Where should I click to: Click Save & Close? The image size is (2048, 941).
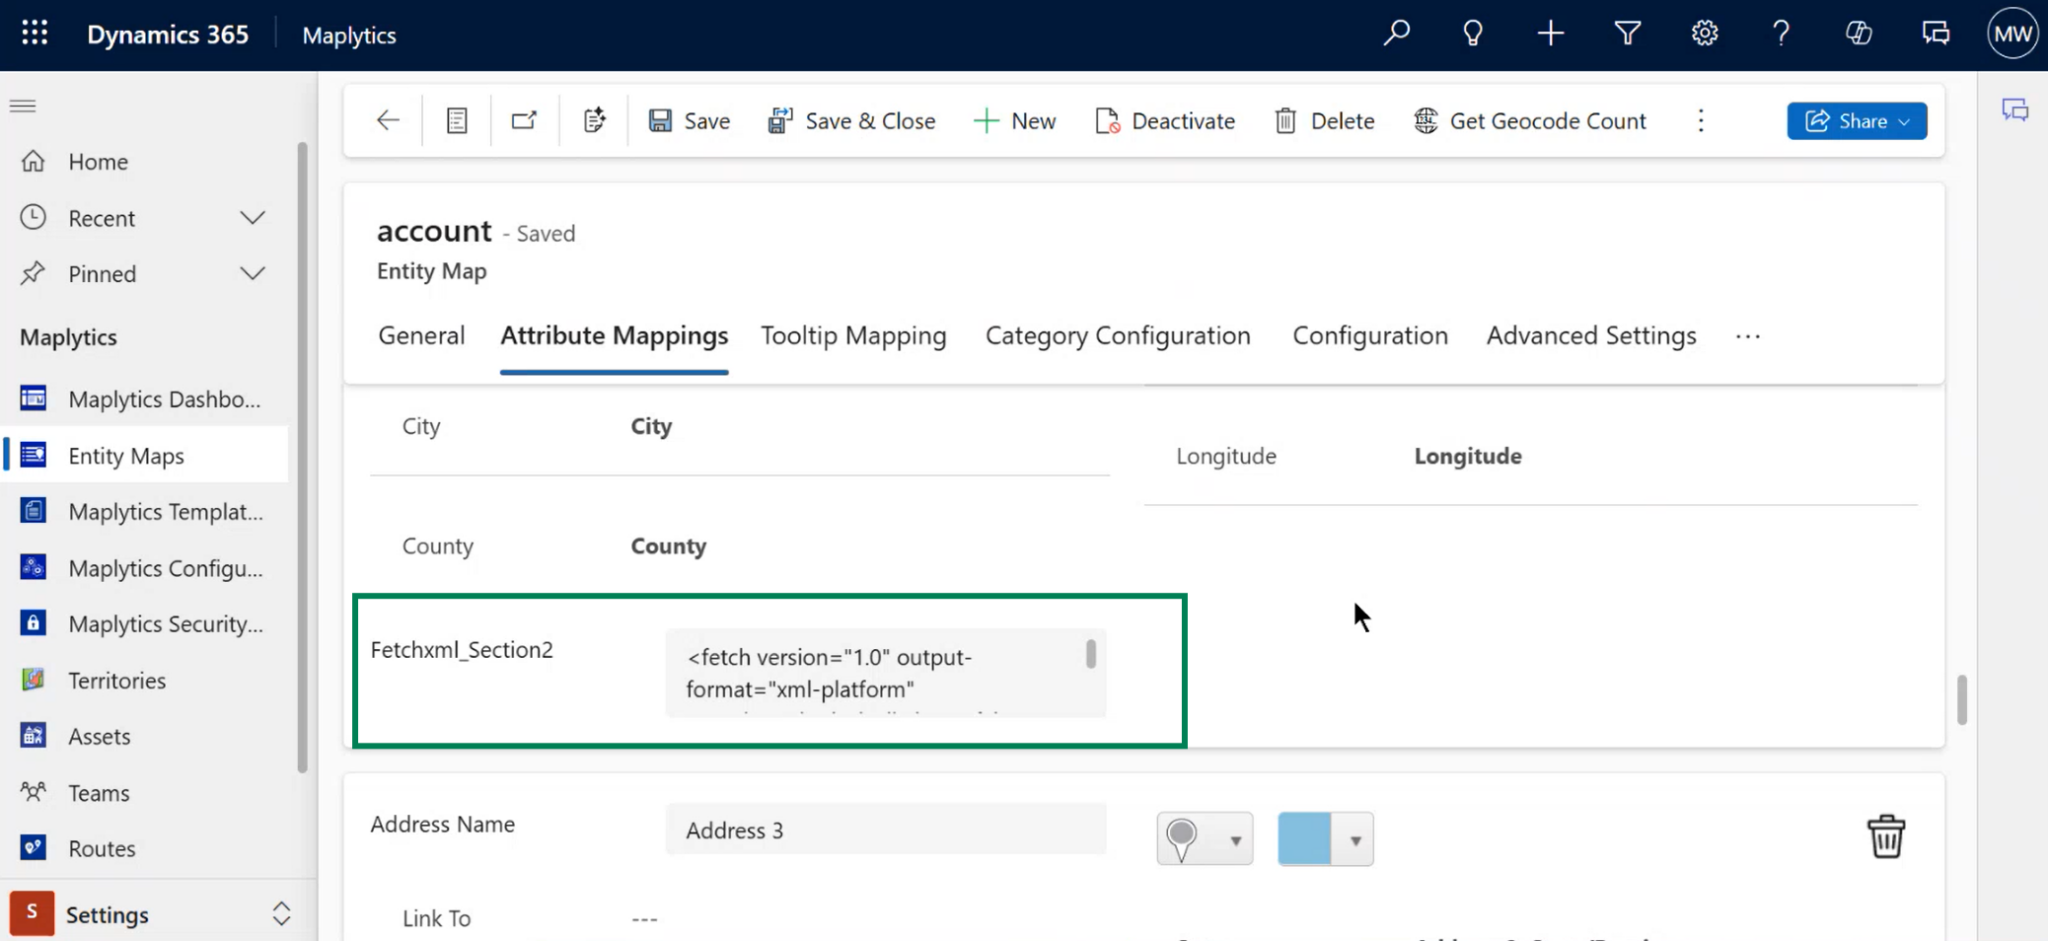pos(851,121)
